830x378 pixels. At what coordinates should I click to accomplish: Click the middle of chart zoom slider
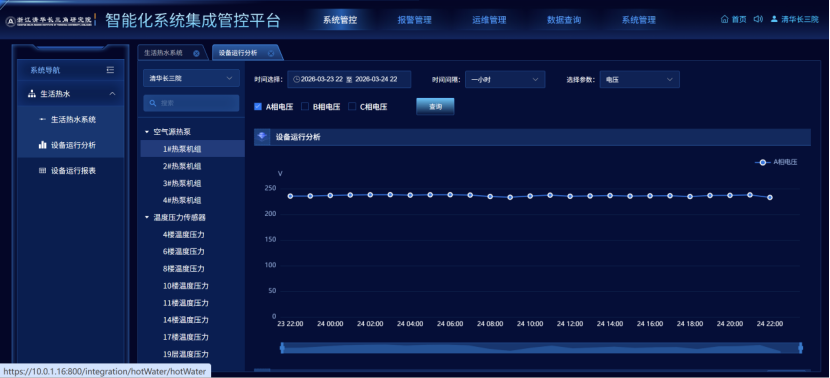541,348
